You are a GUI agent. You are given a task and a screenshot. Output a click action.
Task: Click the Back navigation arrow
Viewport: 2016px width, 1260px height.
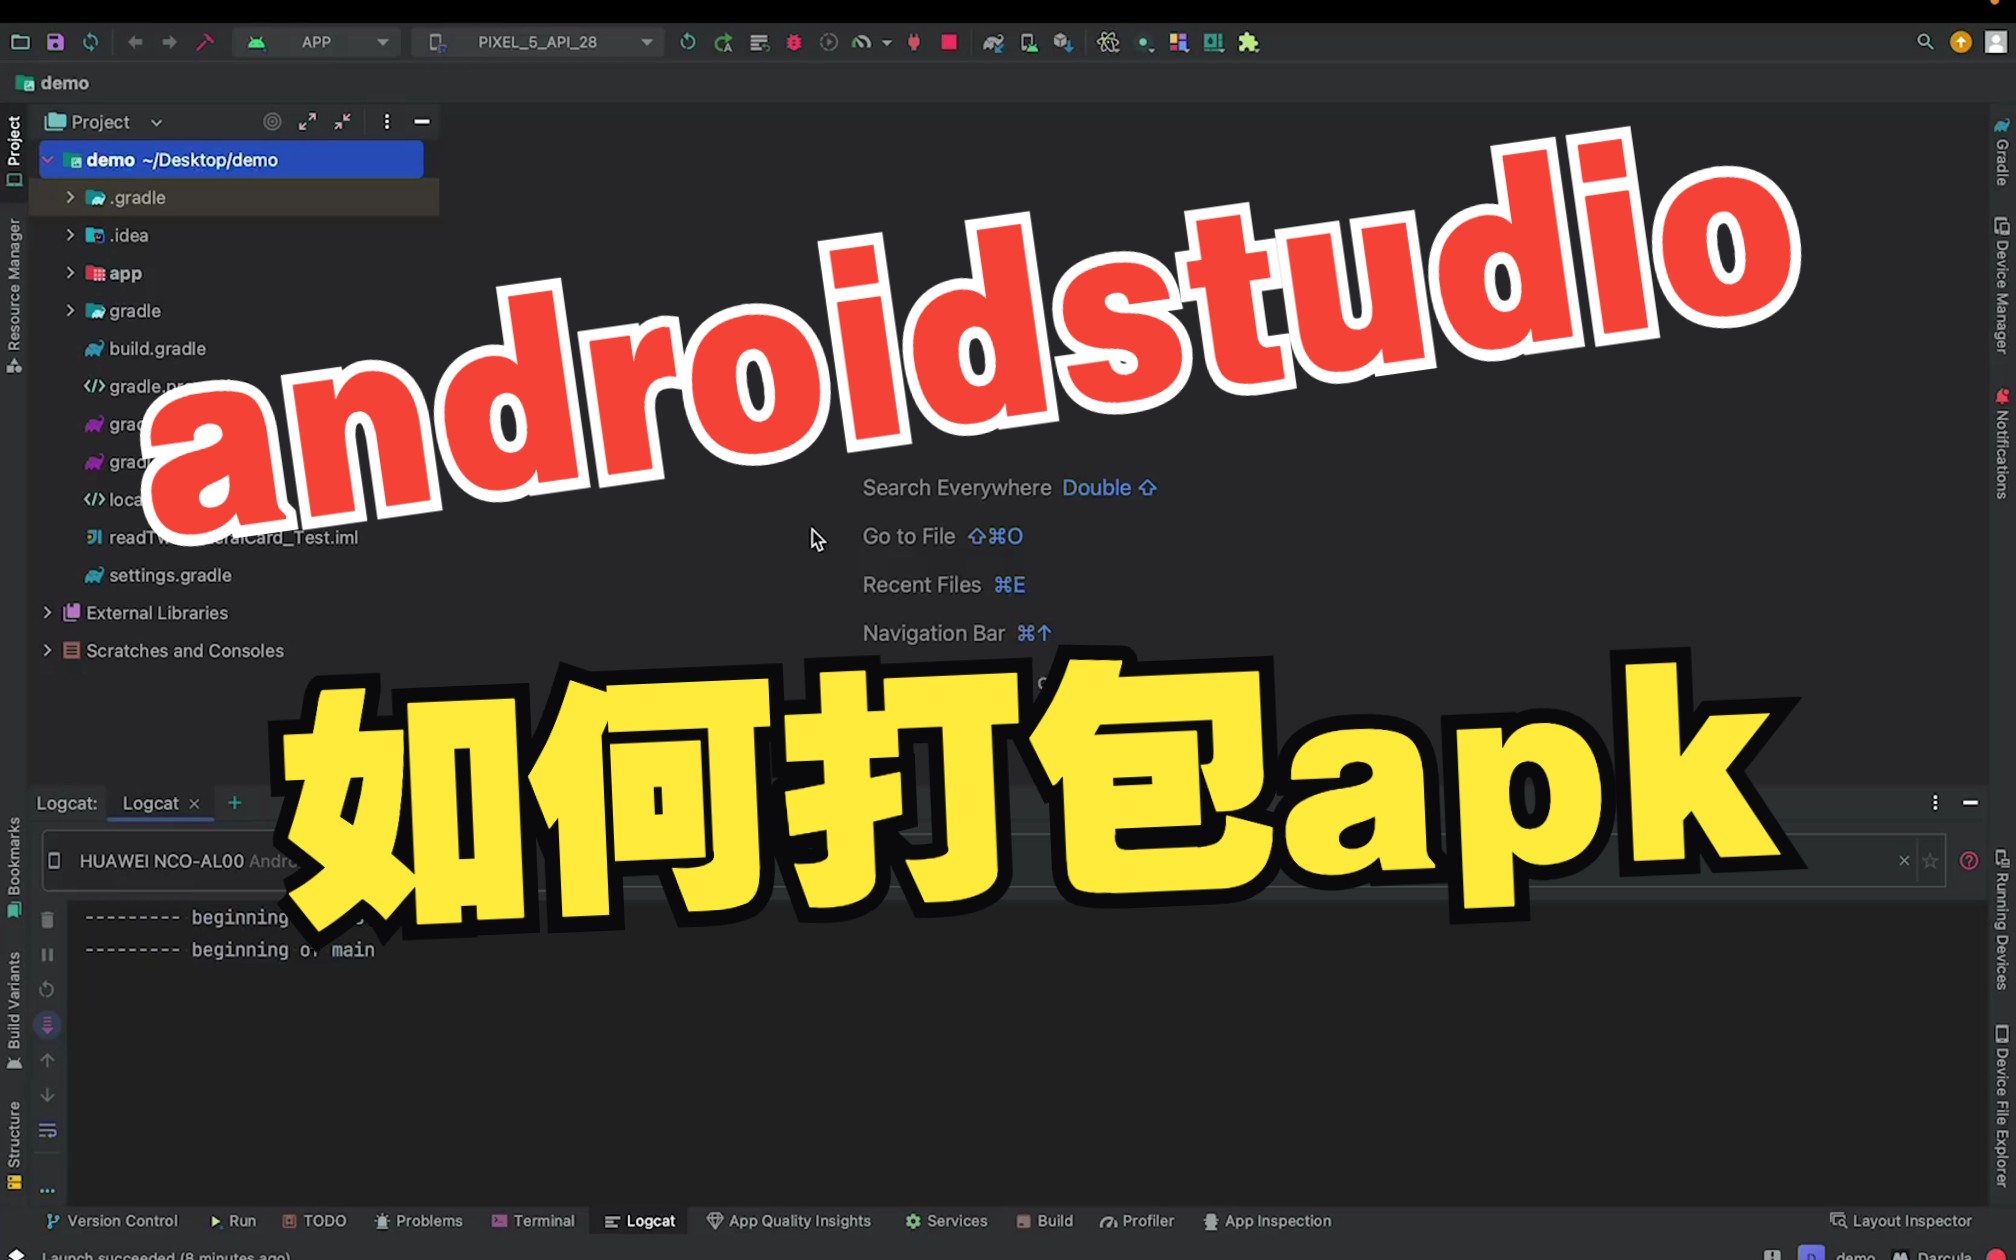(x=135, y=42)
